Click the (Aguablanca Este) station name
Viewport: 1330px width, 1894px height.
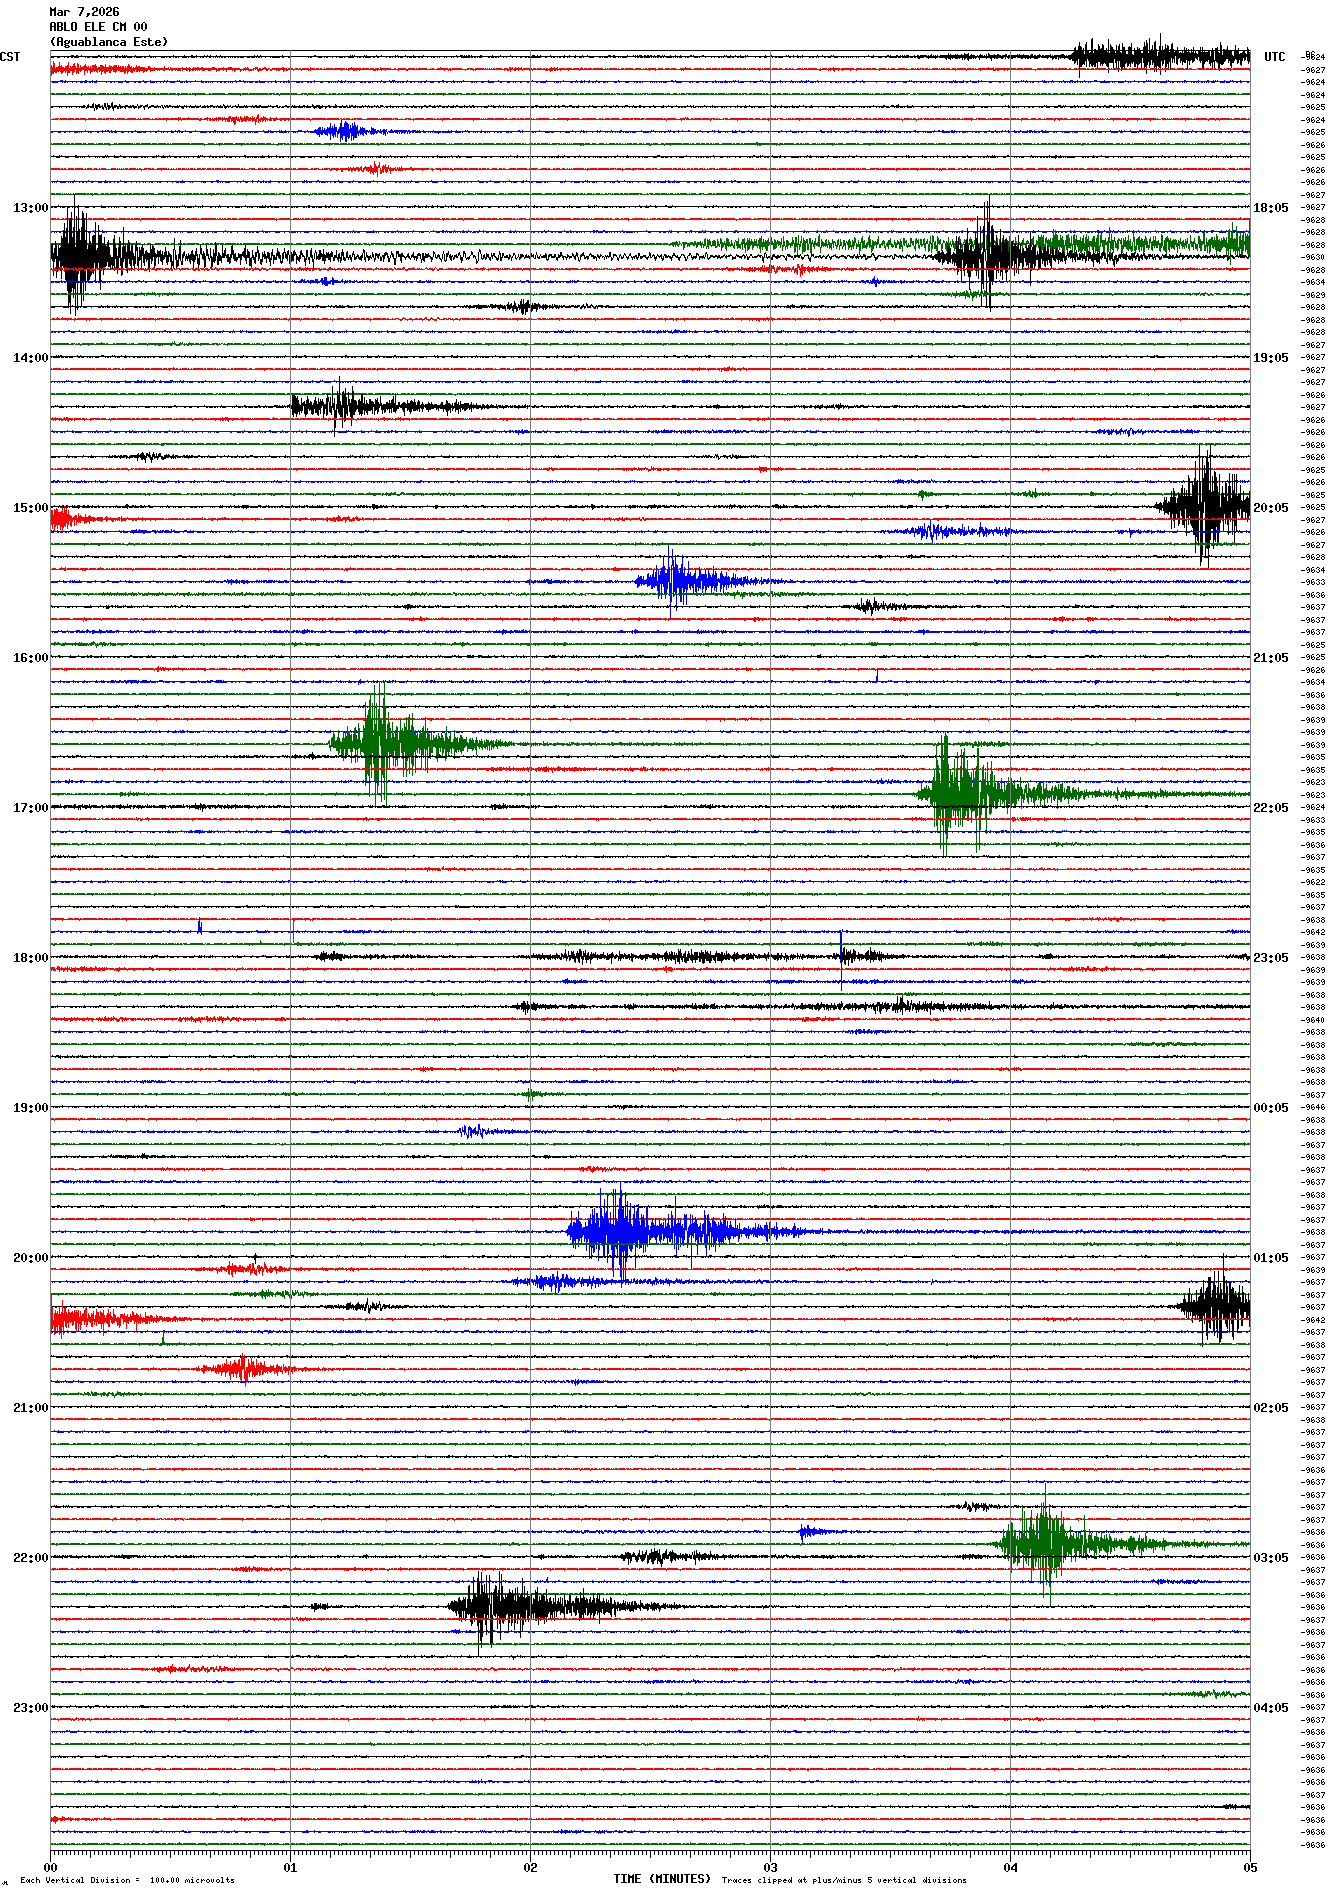(109, 42)
